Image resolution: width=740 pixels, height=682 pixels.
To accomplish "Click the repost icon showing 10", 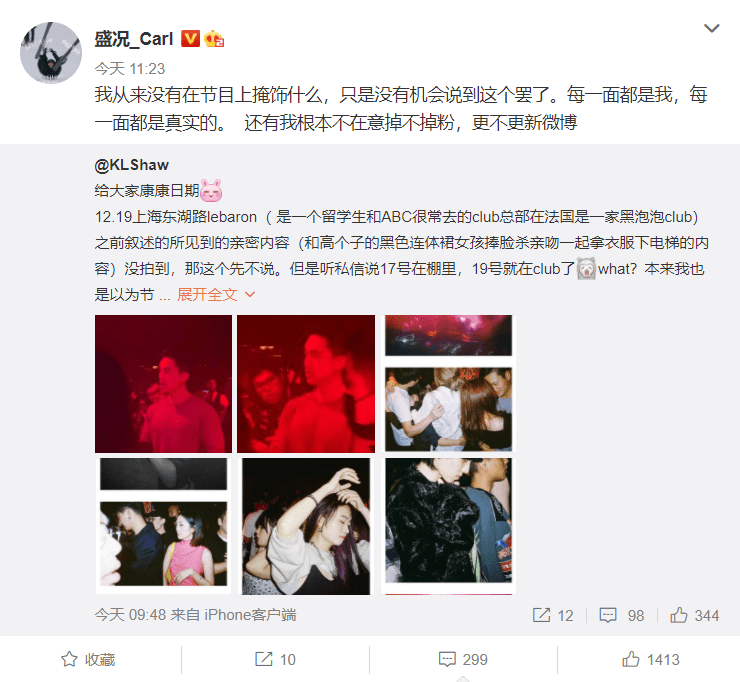I will (263, 659).
